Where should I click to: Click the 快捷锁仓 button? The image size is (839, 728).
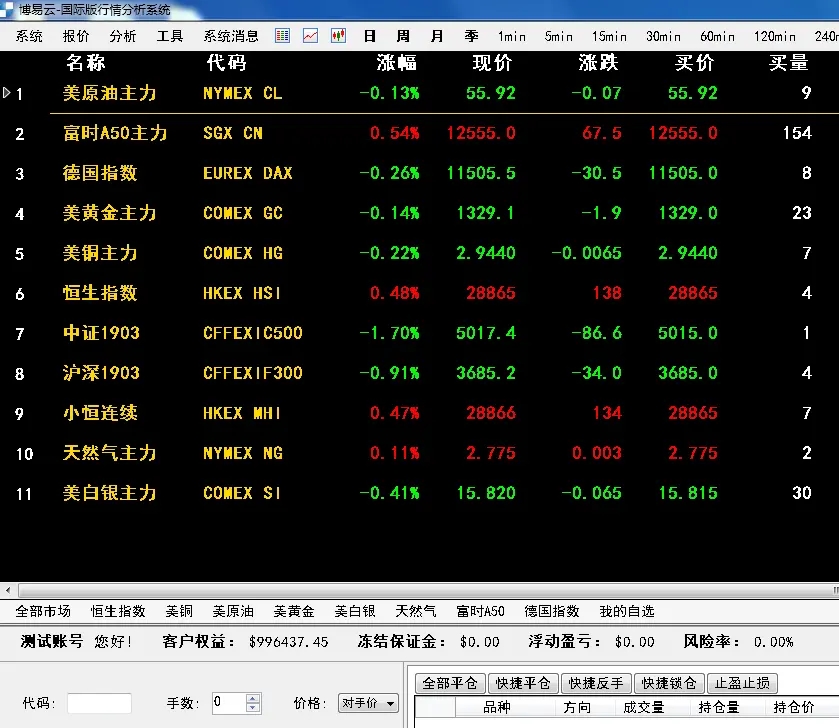(669, 683)
